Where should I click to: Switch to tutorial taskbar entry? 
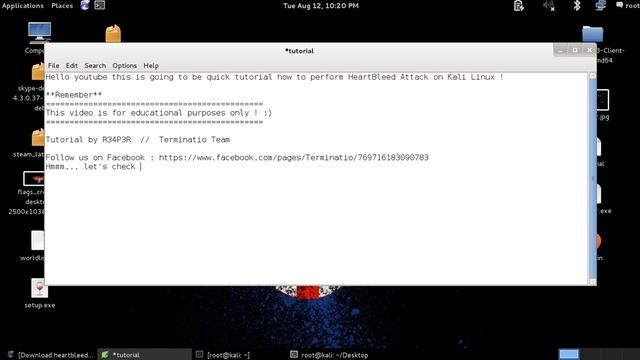(144, 355)
